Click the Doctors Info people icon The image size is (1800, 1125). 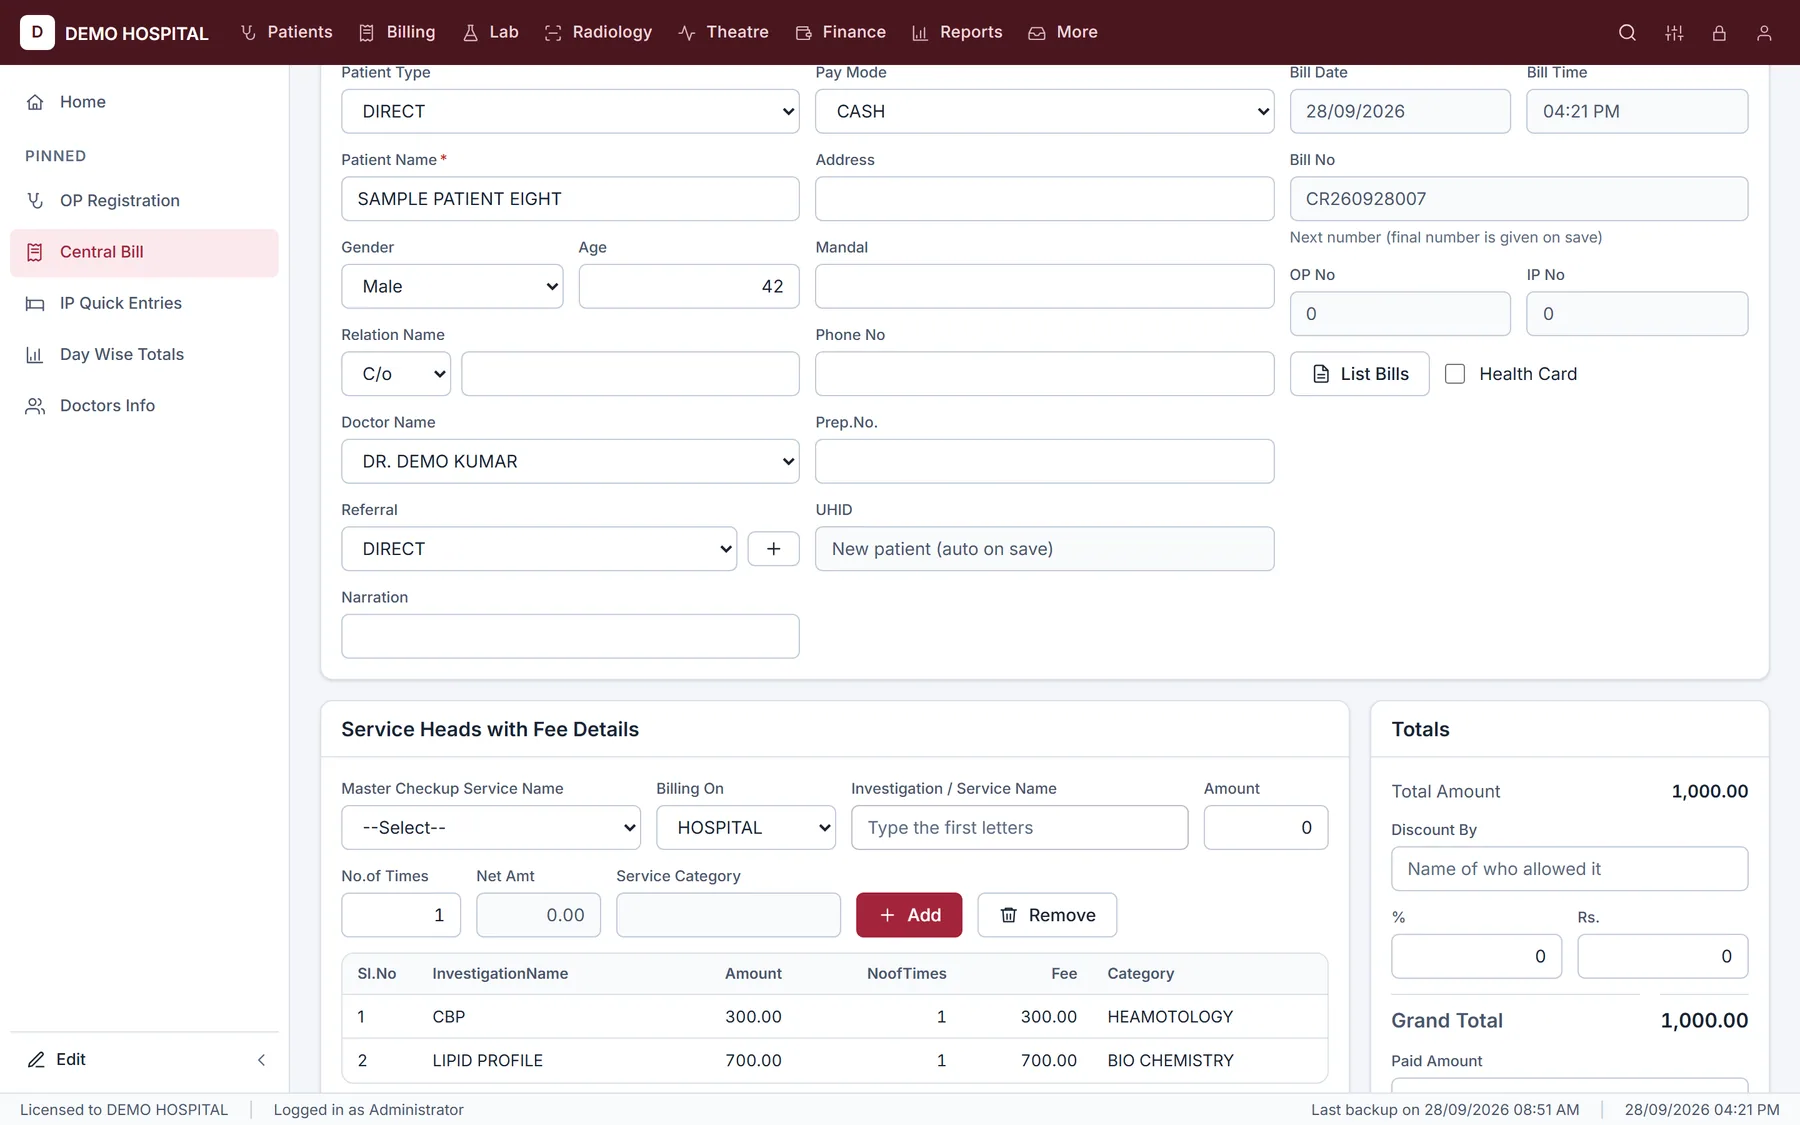point(35,406)
